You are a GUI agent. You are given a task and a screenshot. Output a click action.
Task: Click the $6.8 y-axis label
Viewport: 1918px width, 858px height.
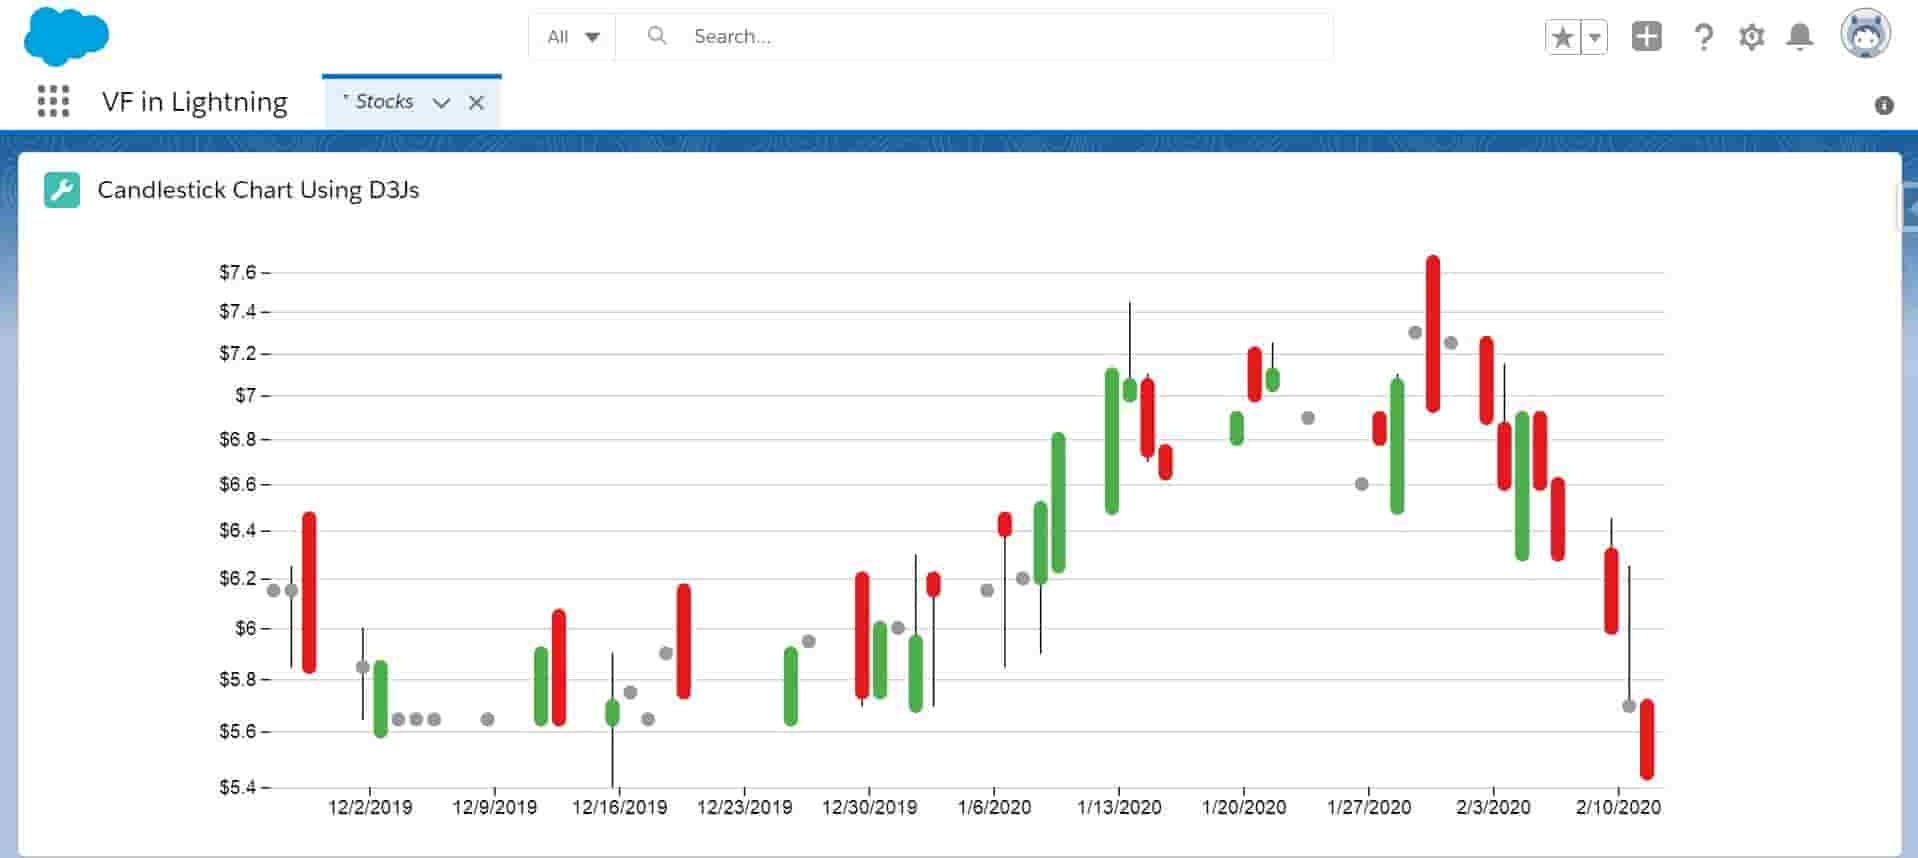pyautogui.click(x=238, y=439)
